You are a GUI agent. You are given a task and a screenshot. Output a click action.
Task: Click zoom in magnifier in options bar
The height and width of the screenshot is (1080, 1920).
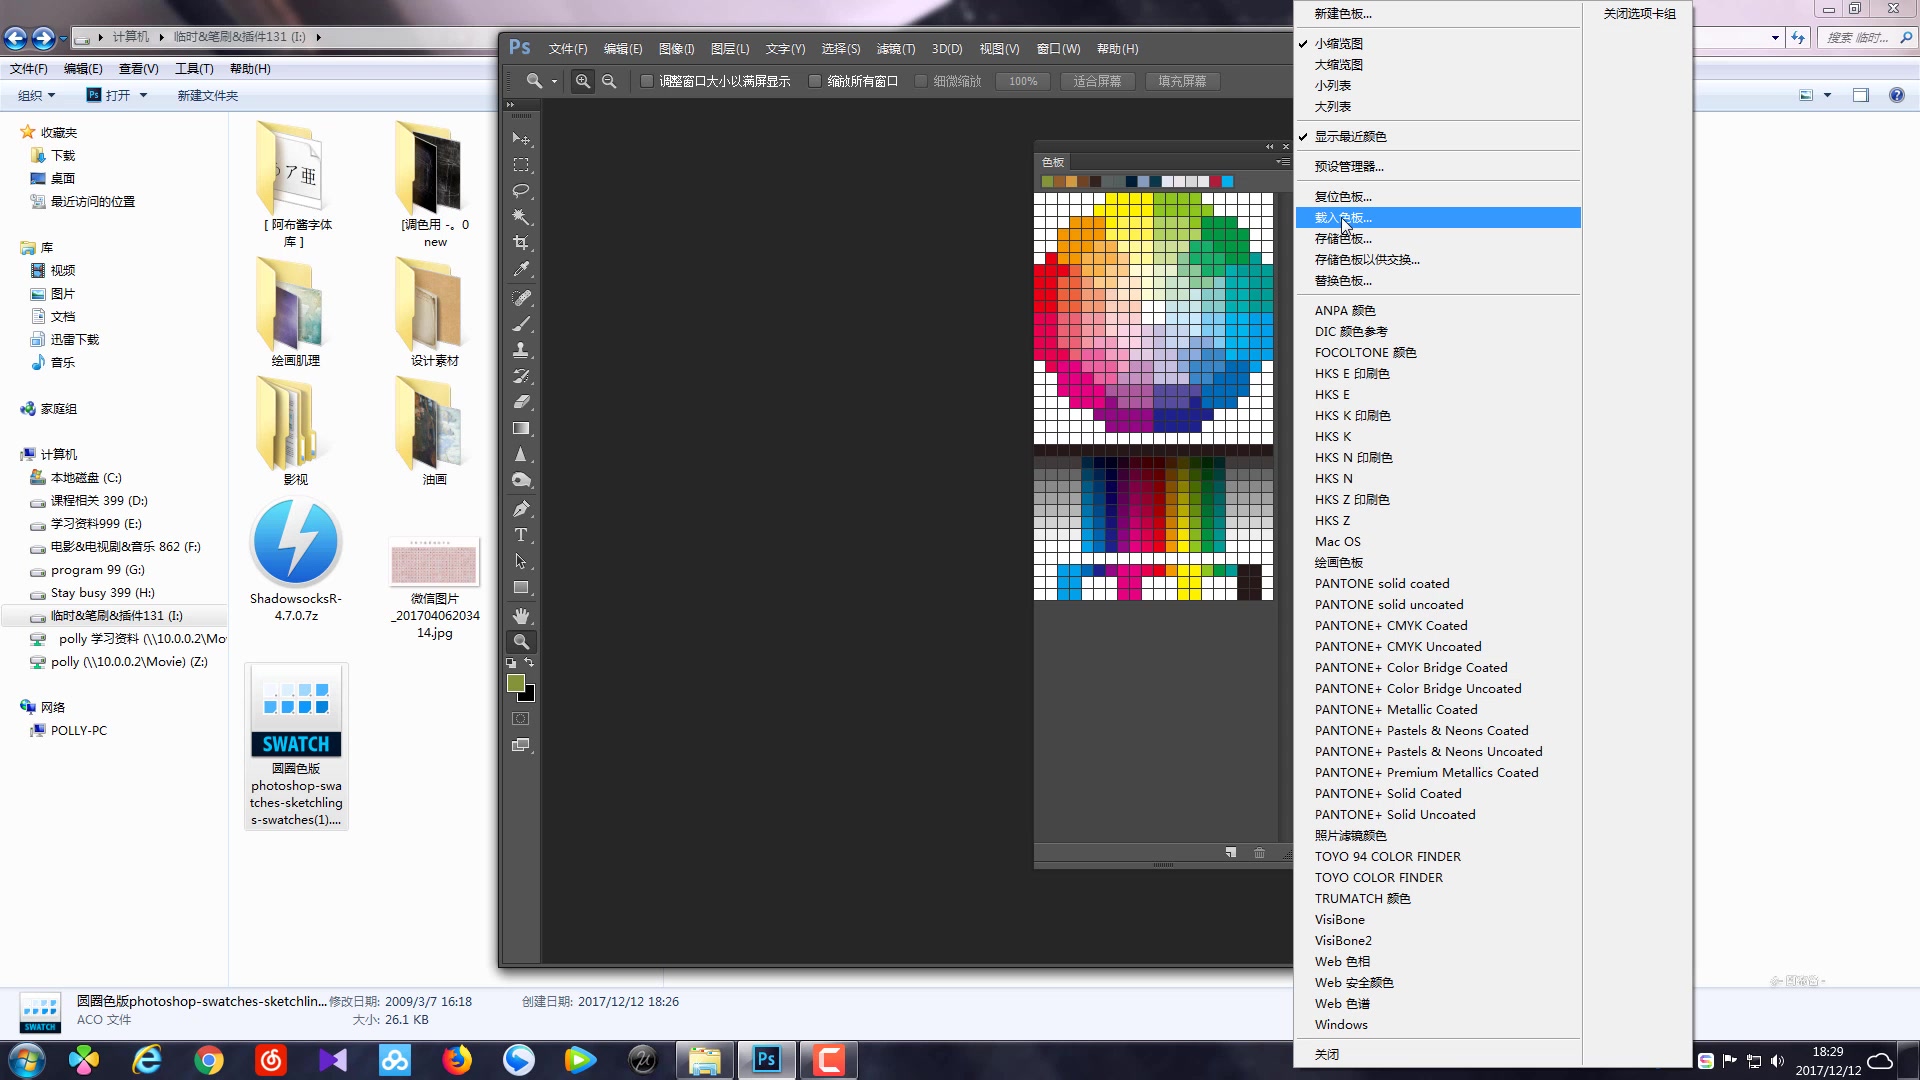pos(583,81)
